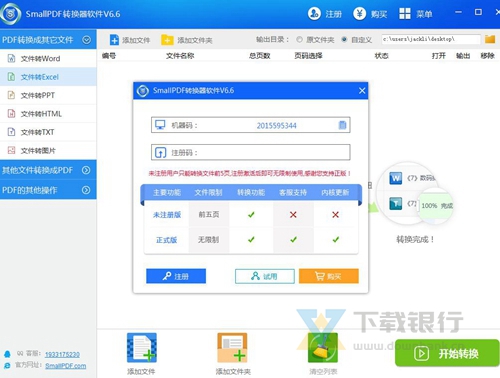Browse the output folder via the orange folder icon
Image resolution: width=500 pixels, height=378 pixels.
[490, 39]
